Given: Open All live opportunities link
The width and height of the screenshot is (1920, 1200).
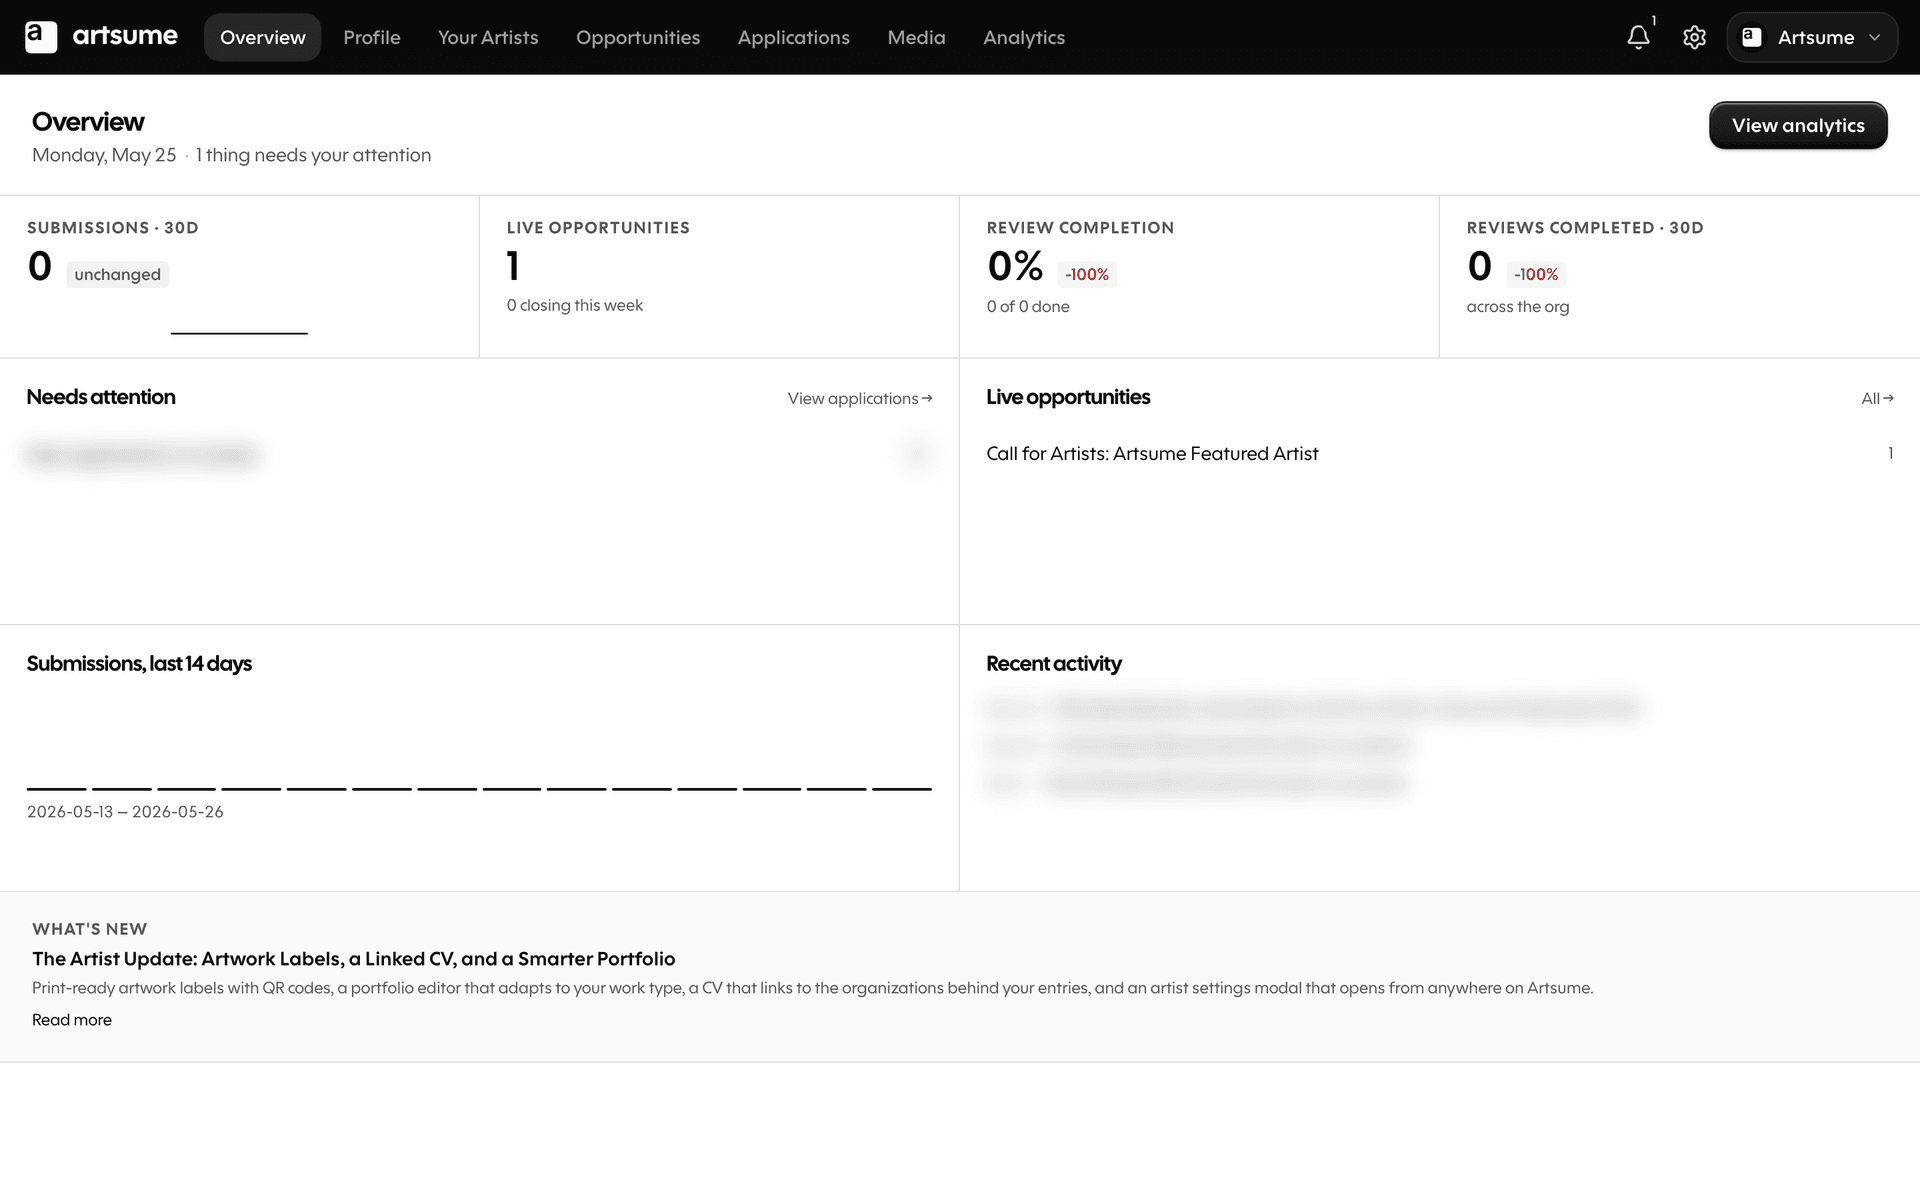Looking at the screenshot, I should point(1877,398).
